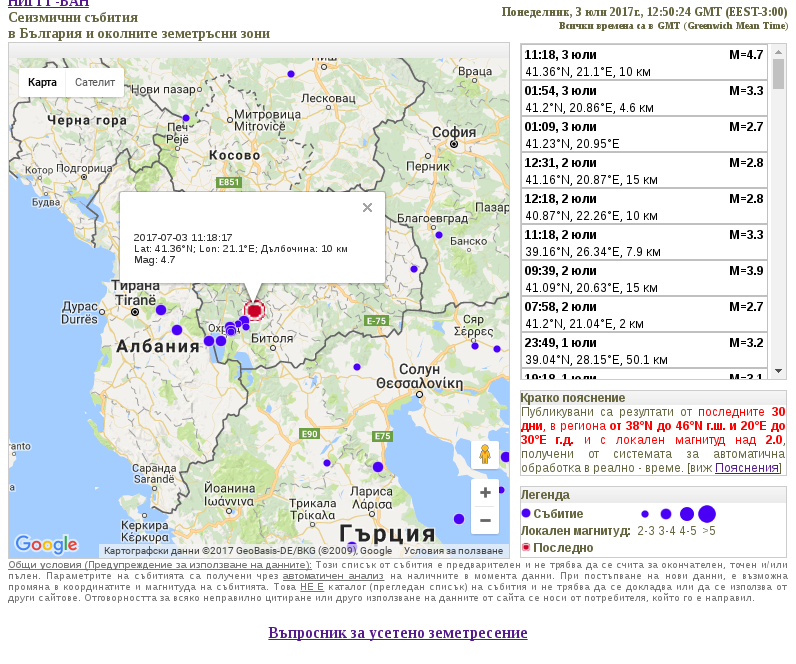Zoom out the map with minus button

pyautogui.click(x=485, y=520)
